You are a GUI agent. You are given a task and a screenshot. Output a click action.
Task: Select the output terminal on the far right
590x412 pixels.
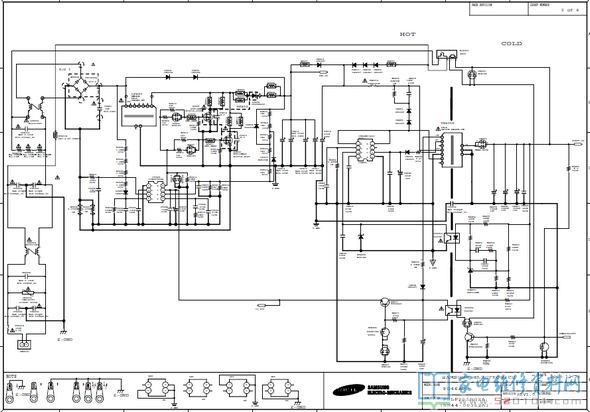pyautogui.click(x=577, y=144)
